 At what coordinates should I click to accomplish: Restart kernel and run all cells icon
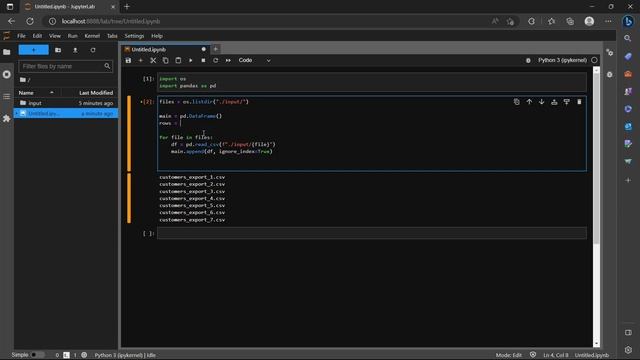click(x=228, y=60)
